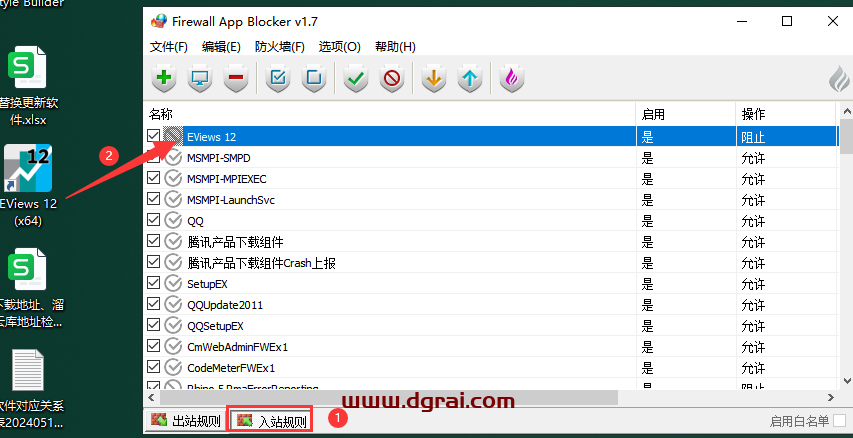Click the vertical scrollbar up arrow
This screenshot has width=853, height=438.
pos(846,110)
